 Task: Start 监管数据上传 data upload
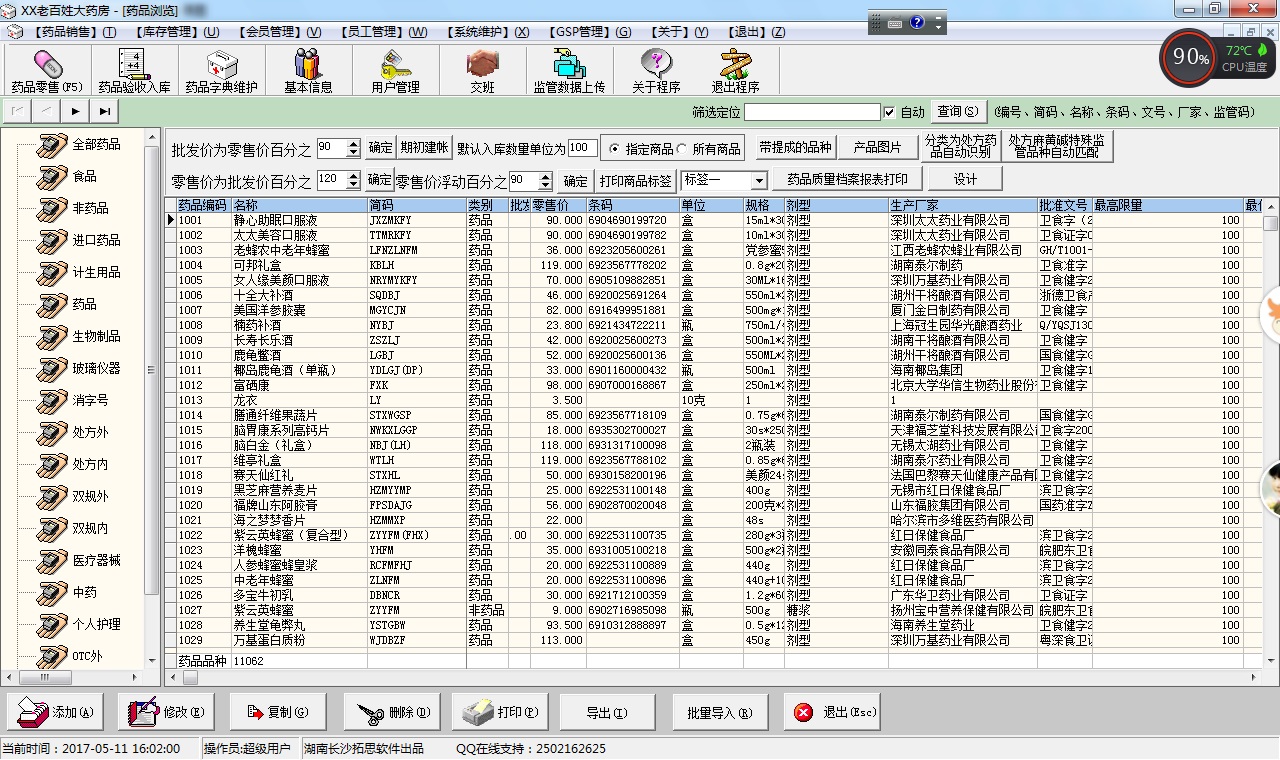point(570,70)
